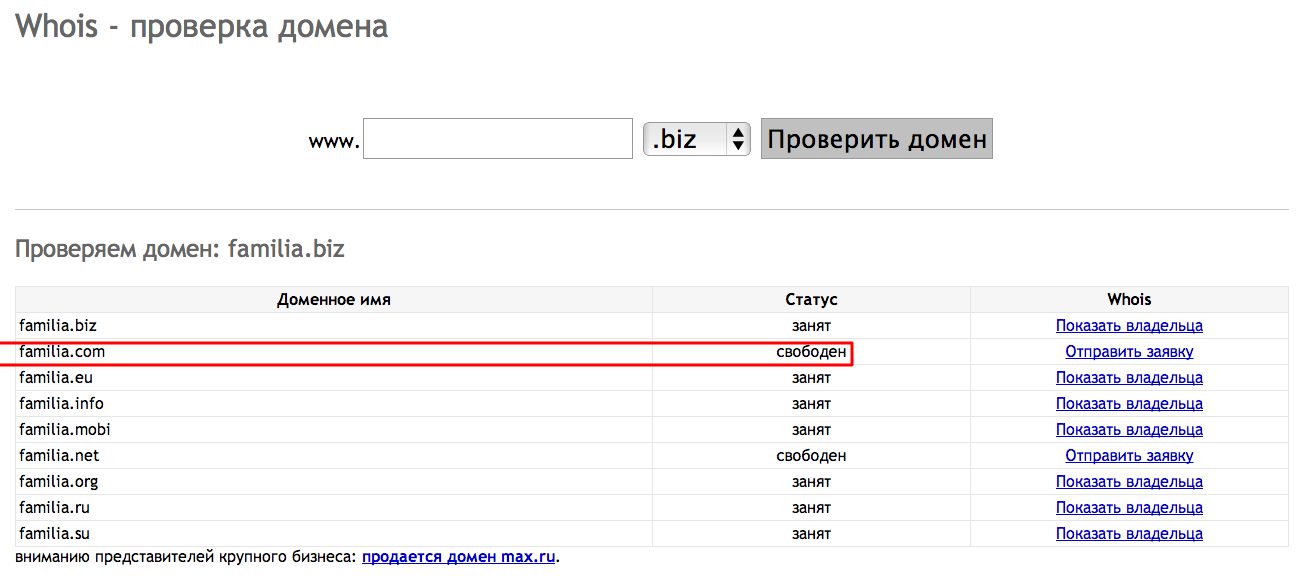
Task: Click the domain name input field
Action: tap(498, 139)
